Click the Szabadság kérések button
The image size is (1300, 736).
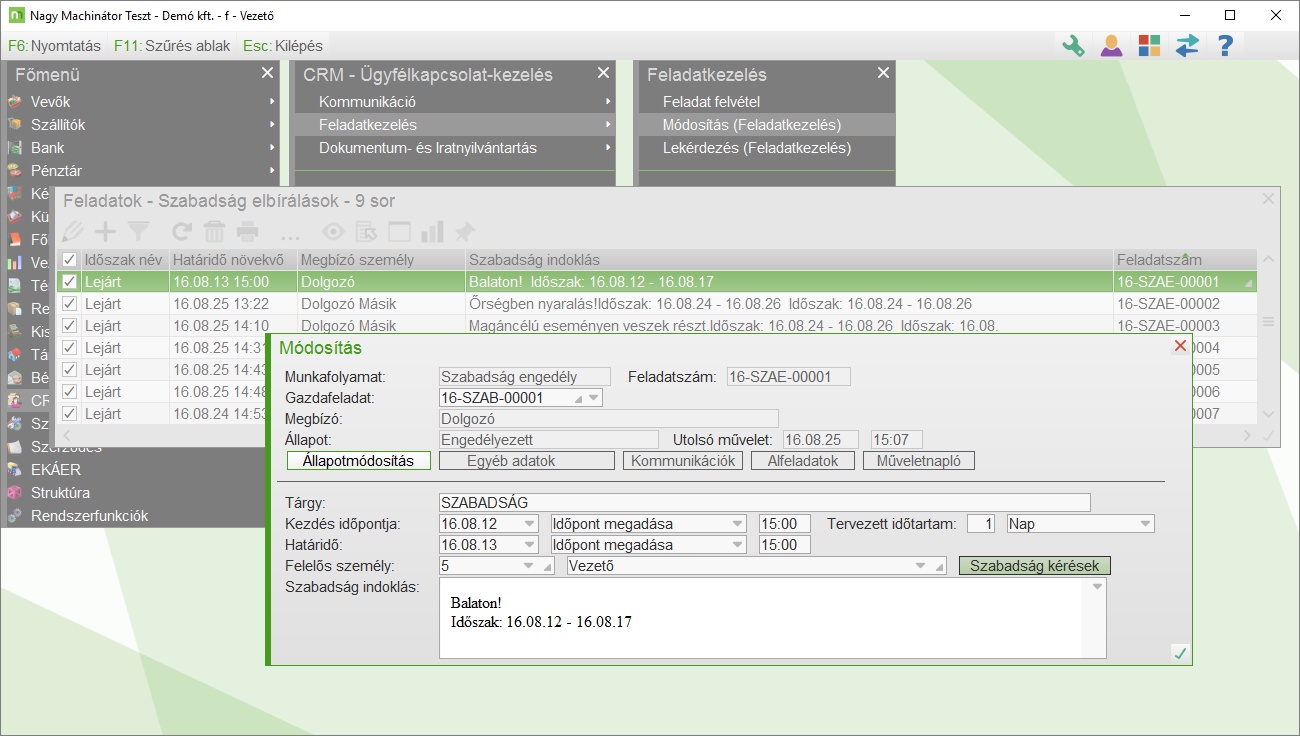tap(1034, 566)
